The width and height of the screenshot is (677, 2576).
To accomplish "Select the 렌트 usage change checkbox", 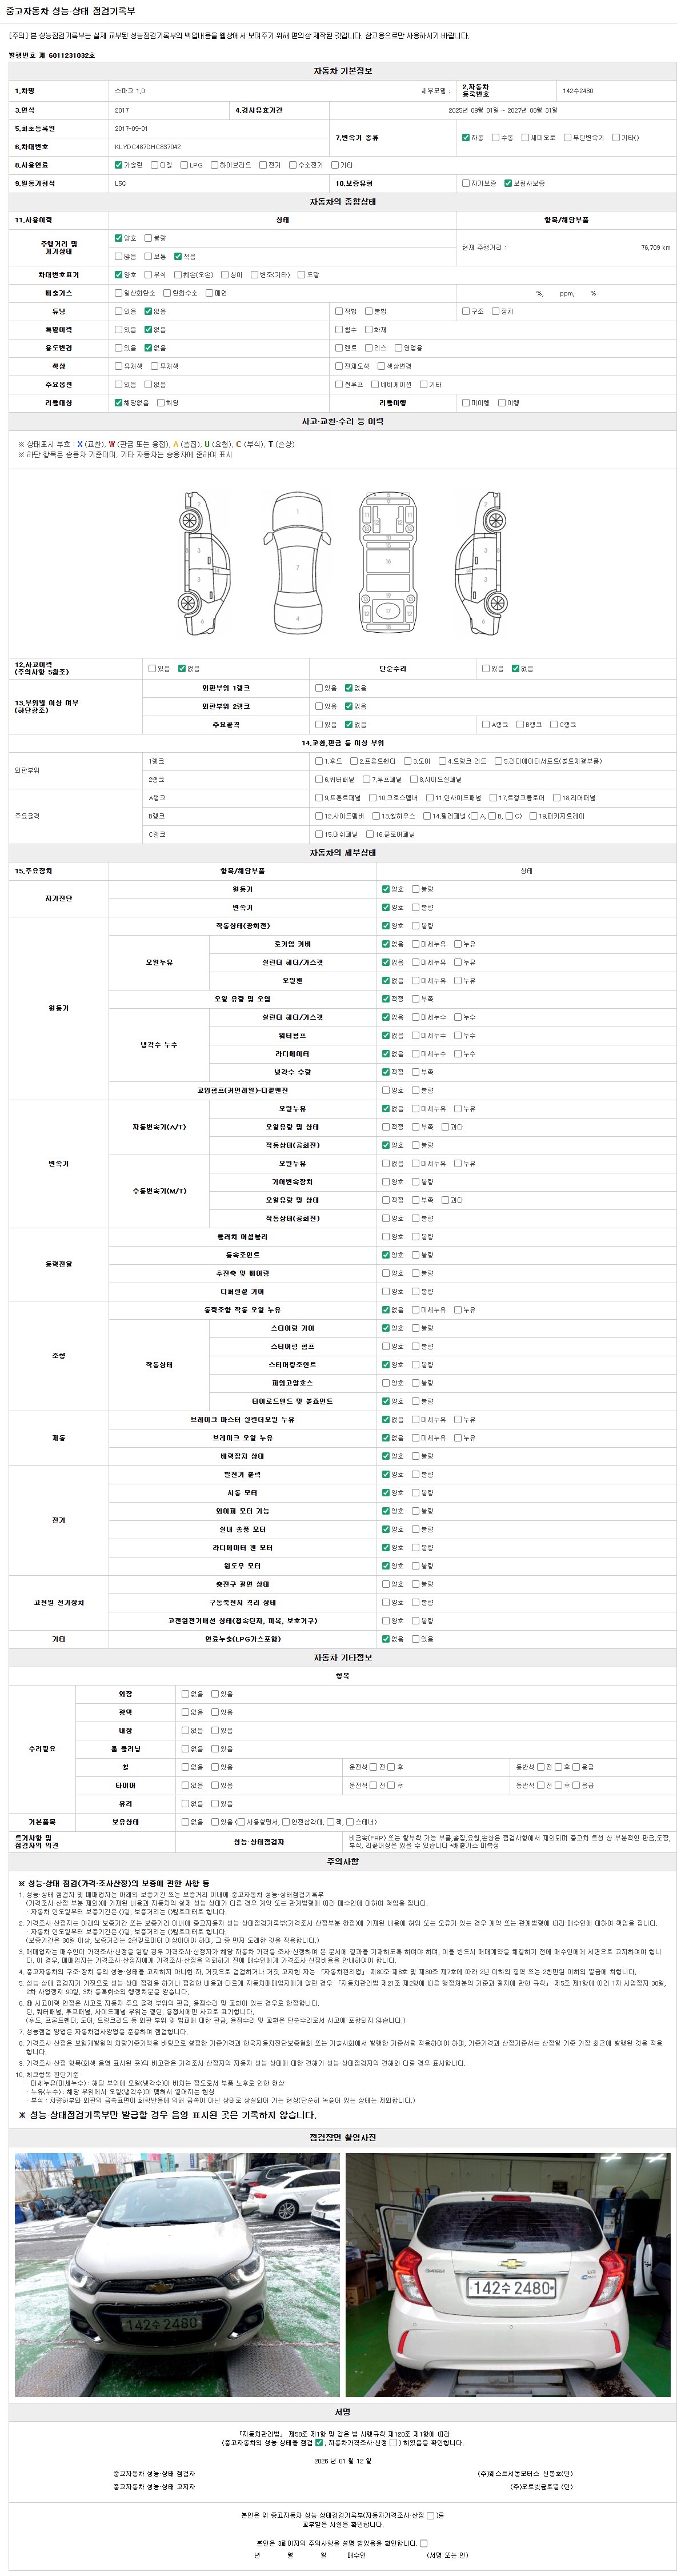I will coord(339,348).
